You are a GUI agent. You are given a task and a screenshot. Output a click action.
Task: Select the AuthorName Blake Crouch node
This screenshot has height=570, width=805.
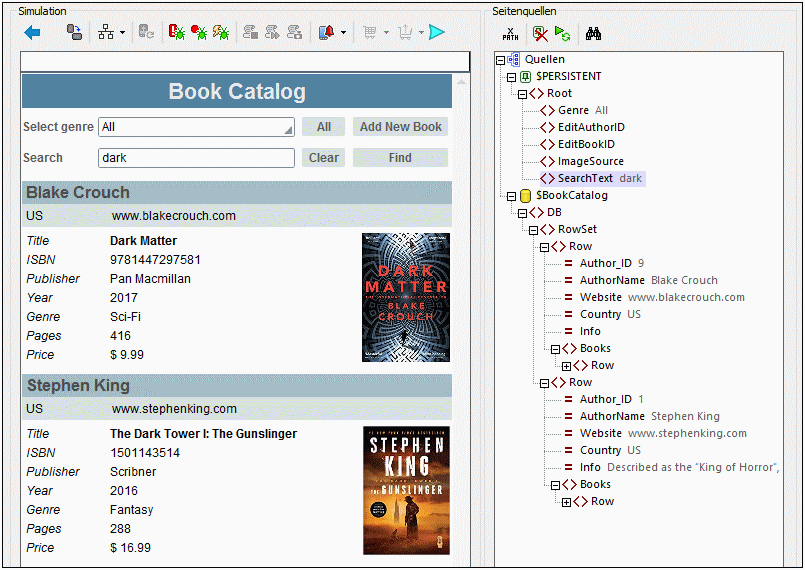click(648, 280)
